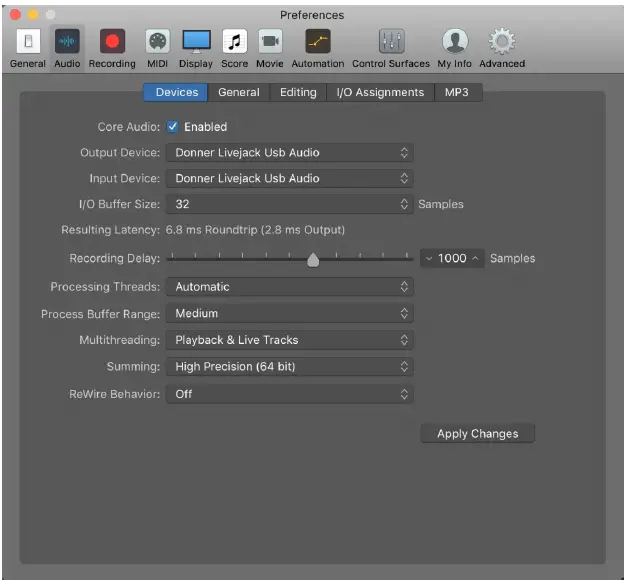The height and width of the screenshot is (586, 637).
Task: Open the Multithreading dropdown
Action: point(290,340)
